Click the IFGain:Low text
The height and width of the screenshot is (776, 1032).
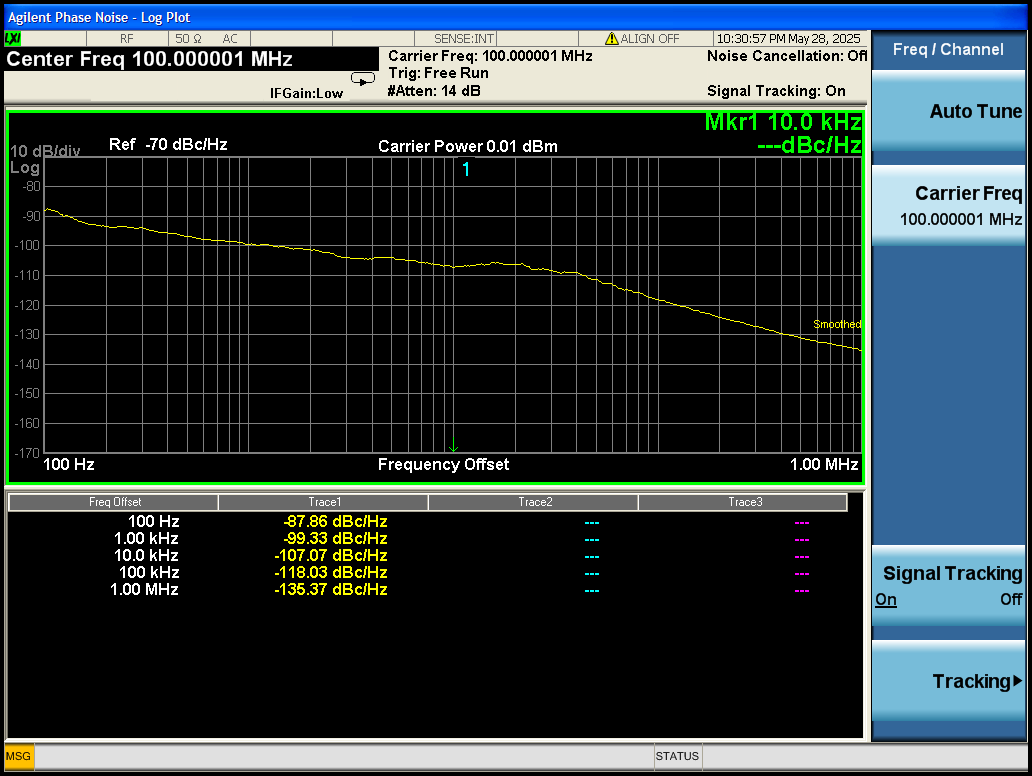tap(306, 93)
